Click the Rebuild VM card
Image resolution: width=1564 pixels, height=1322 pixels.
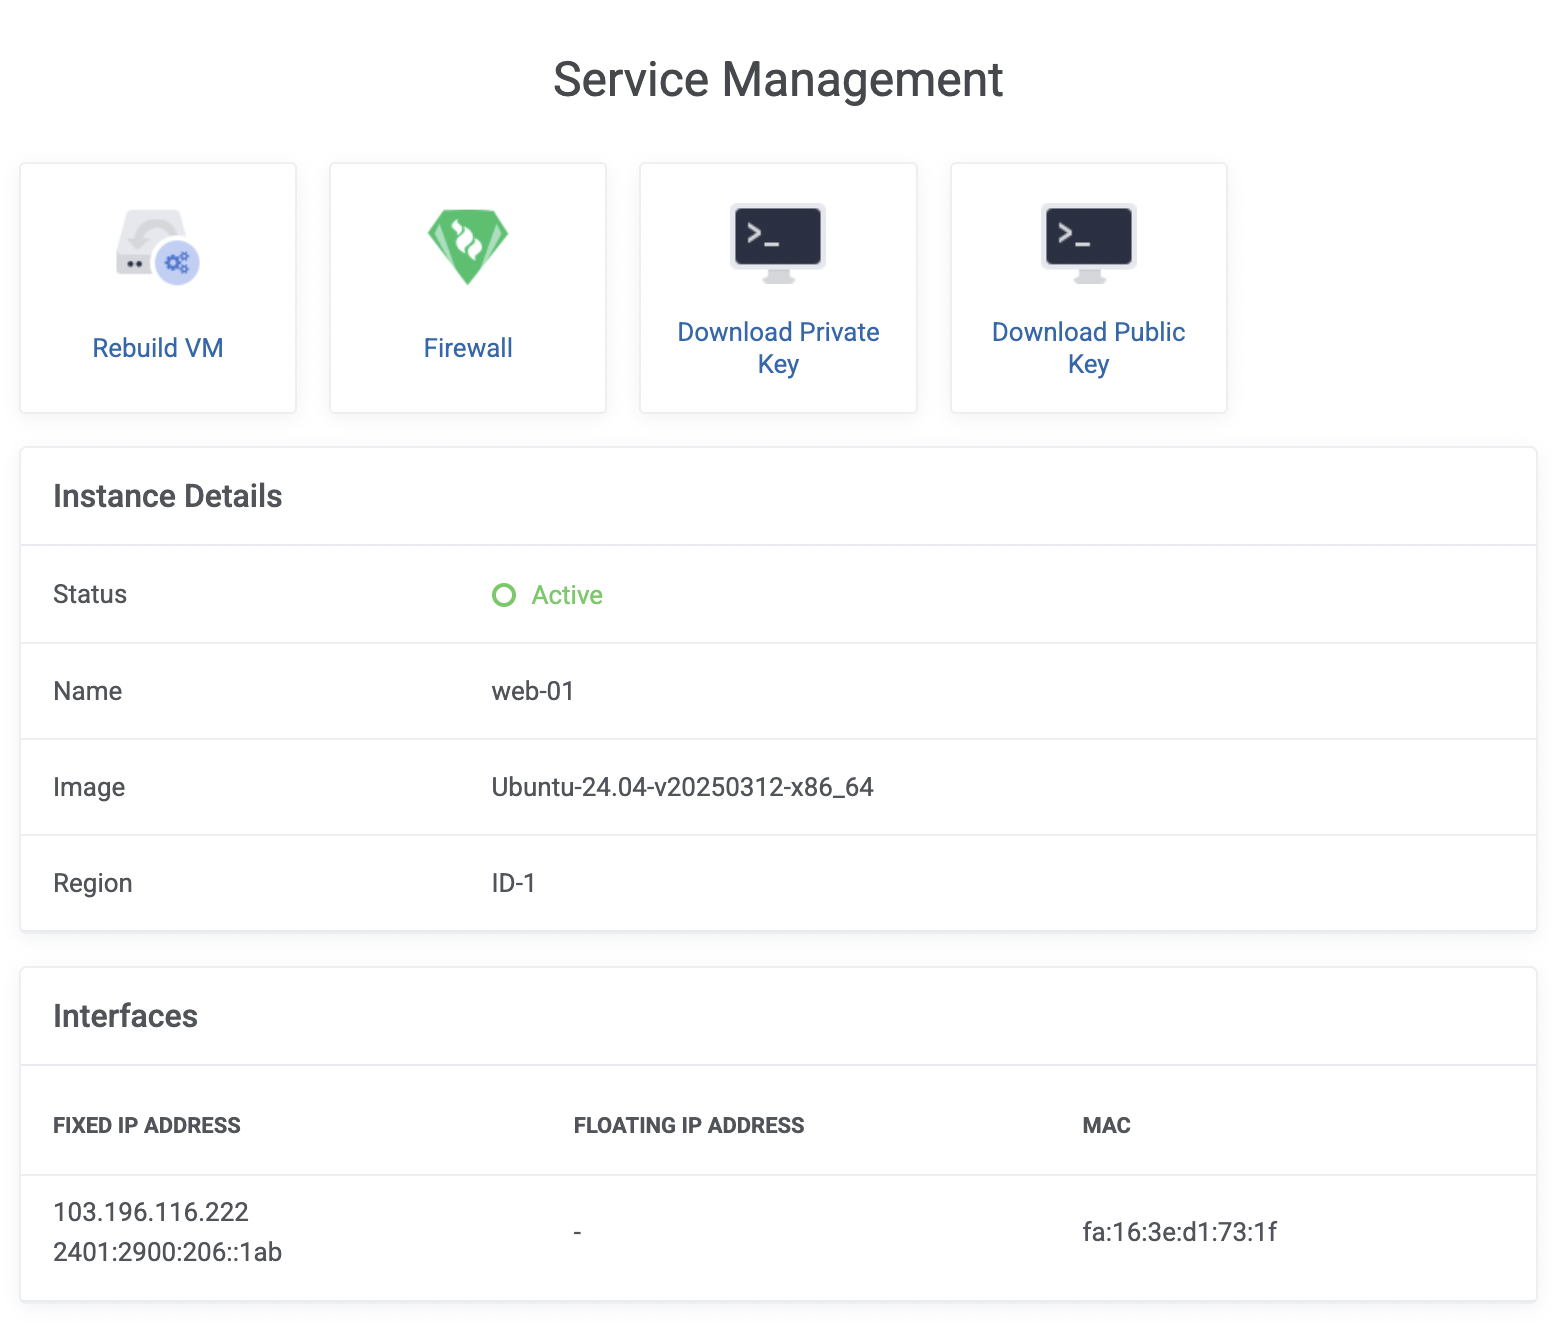[157, 287]
